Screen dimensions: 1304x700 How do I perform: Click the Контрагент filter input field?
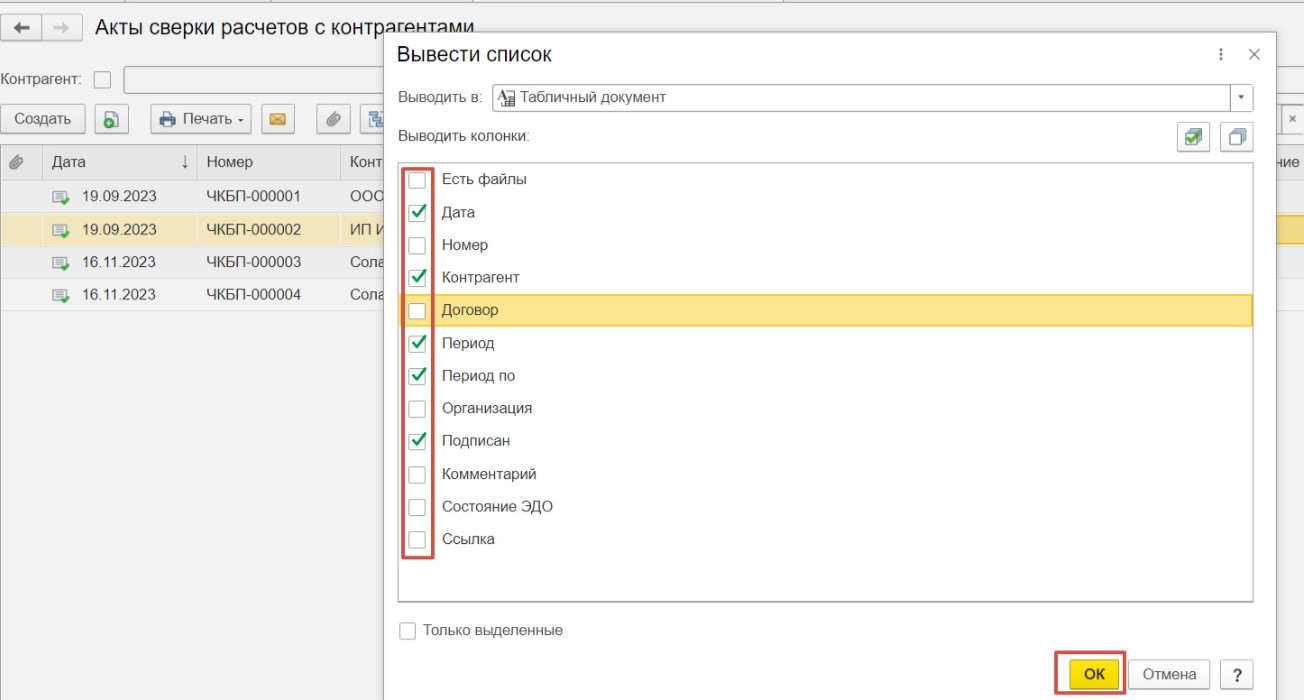click(x=253, y=79)
